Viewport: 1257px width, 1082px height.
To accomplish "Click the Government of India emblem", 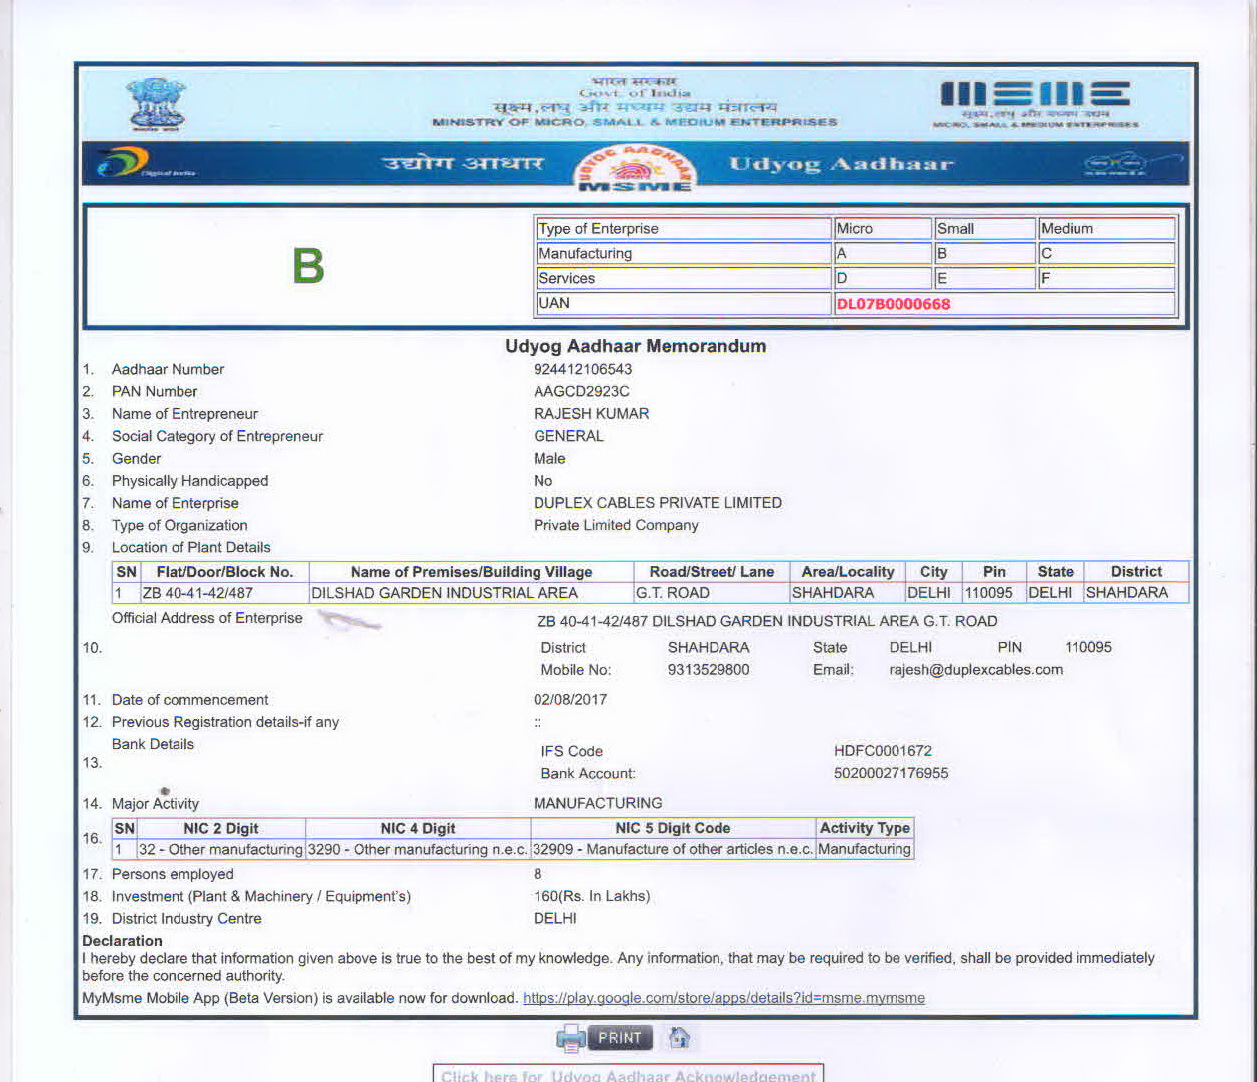I will click(157, 105).
